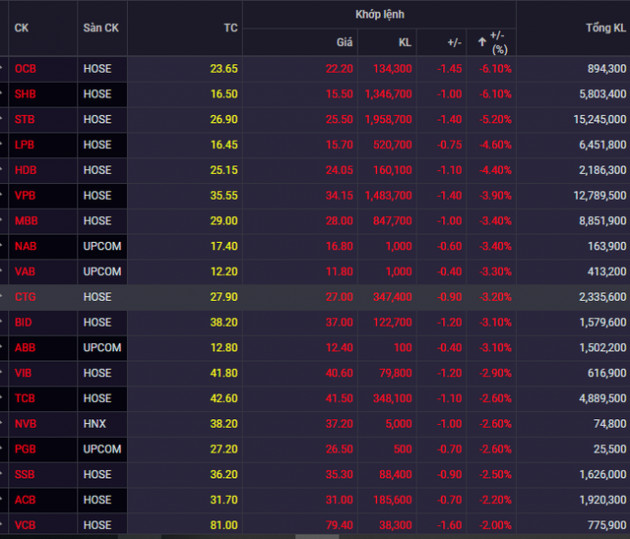Sort by Giá column header
Image resolution: width=630 pixels, height=539 pixels.
[344, 42]
